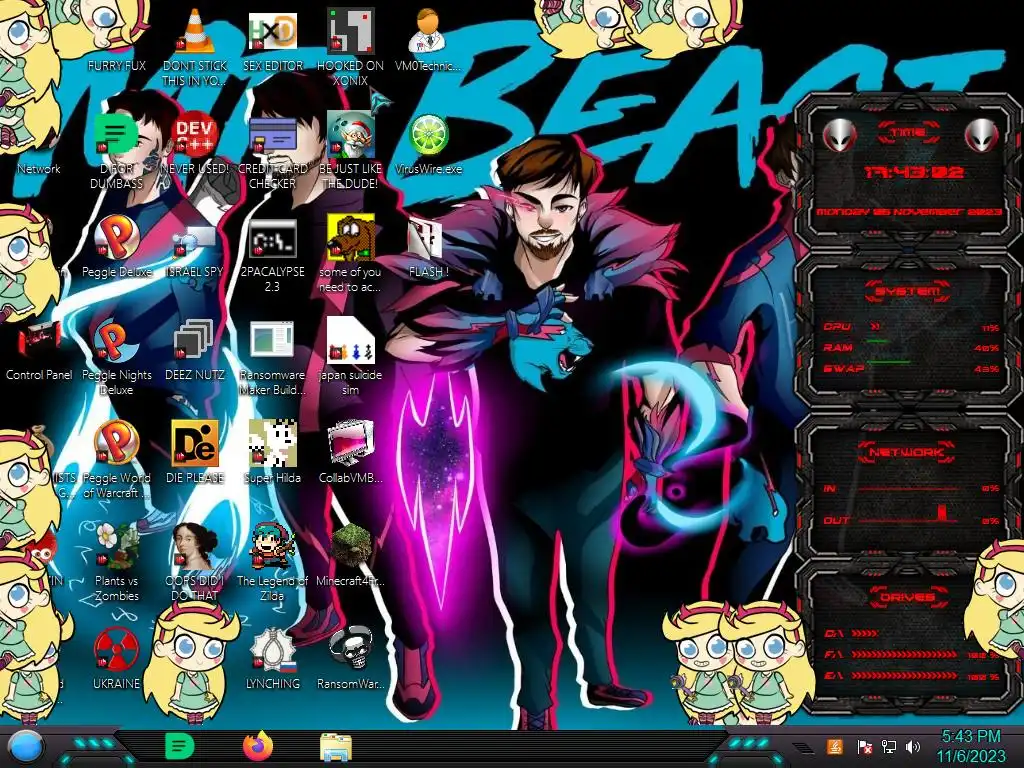Click the SYSTEM widget header
Viewport: 1024px width, 768px height.
pos(908,291)
